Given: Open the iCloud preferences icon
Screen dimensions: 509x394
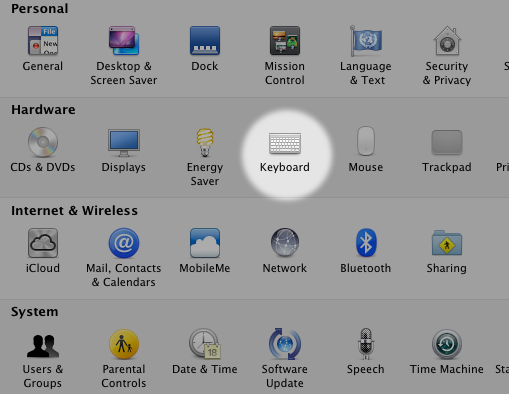Looking at the screenshot, I should (43, 243).
